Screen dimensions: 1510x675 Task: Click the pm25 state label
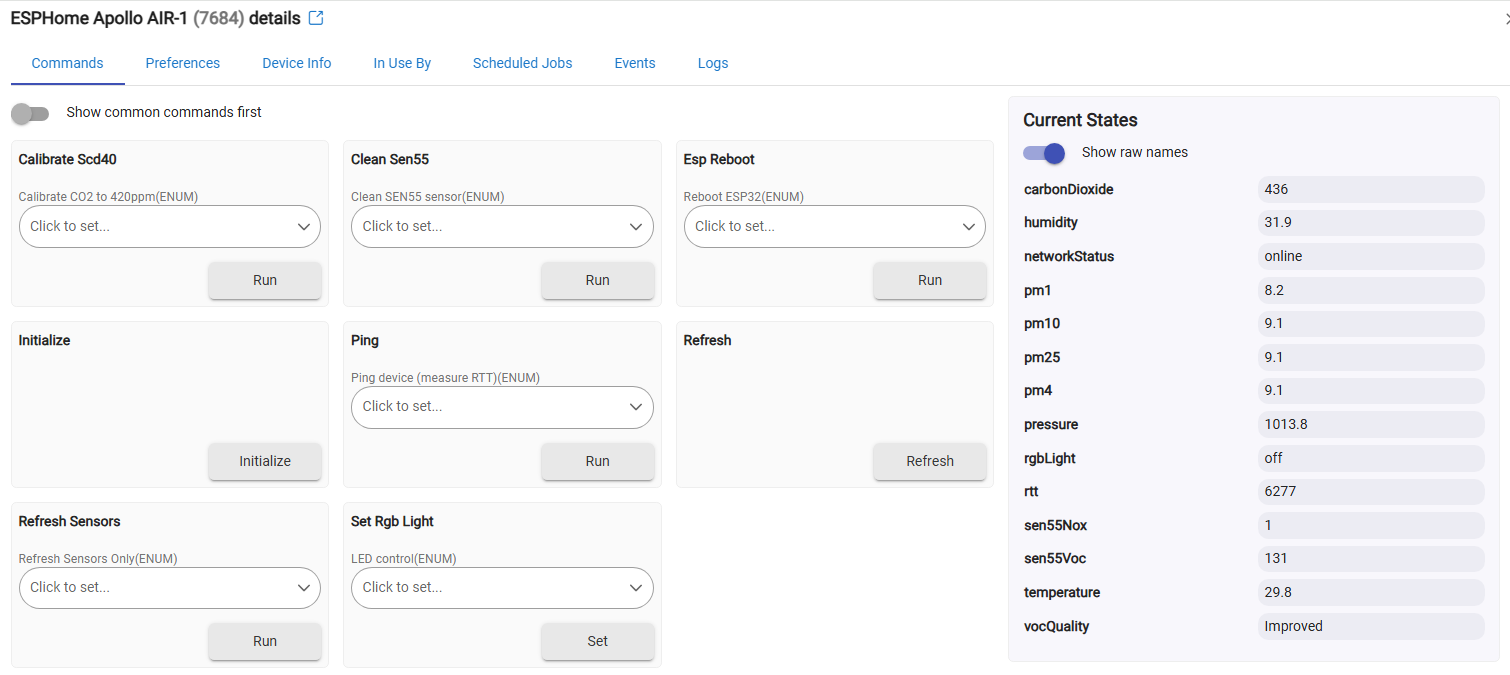[1042, 357]
